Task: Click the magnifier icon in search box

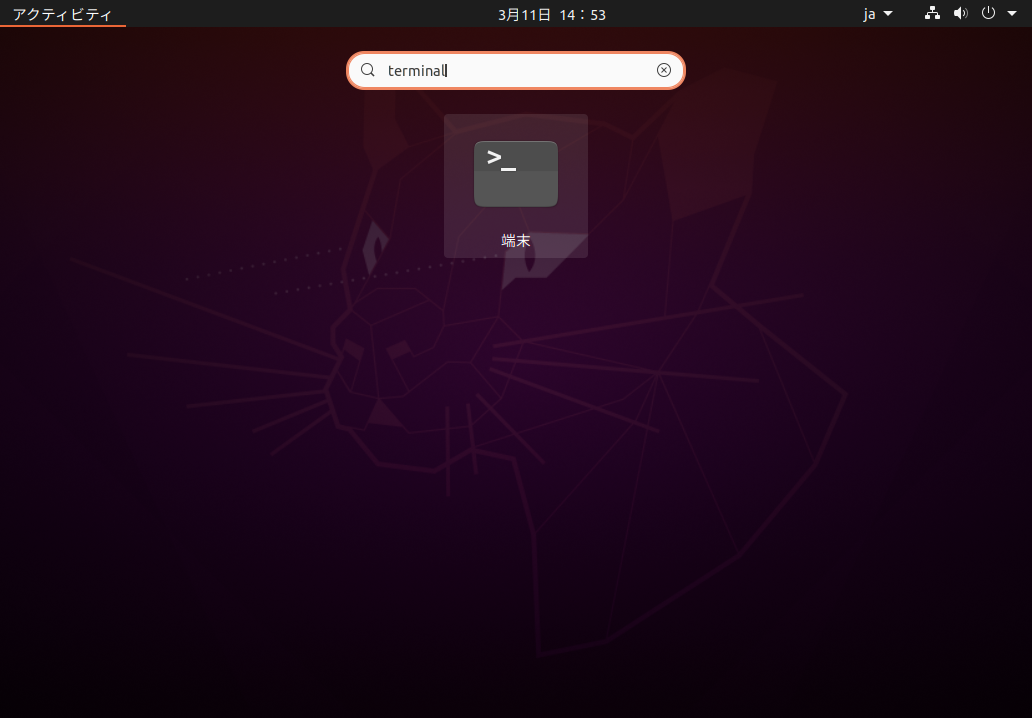Action: click(368, 70)
